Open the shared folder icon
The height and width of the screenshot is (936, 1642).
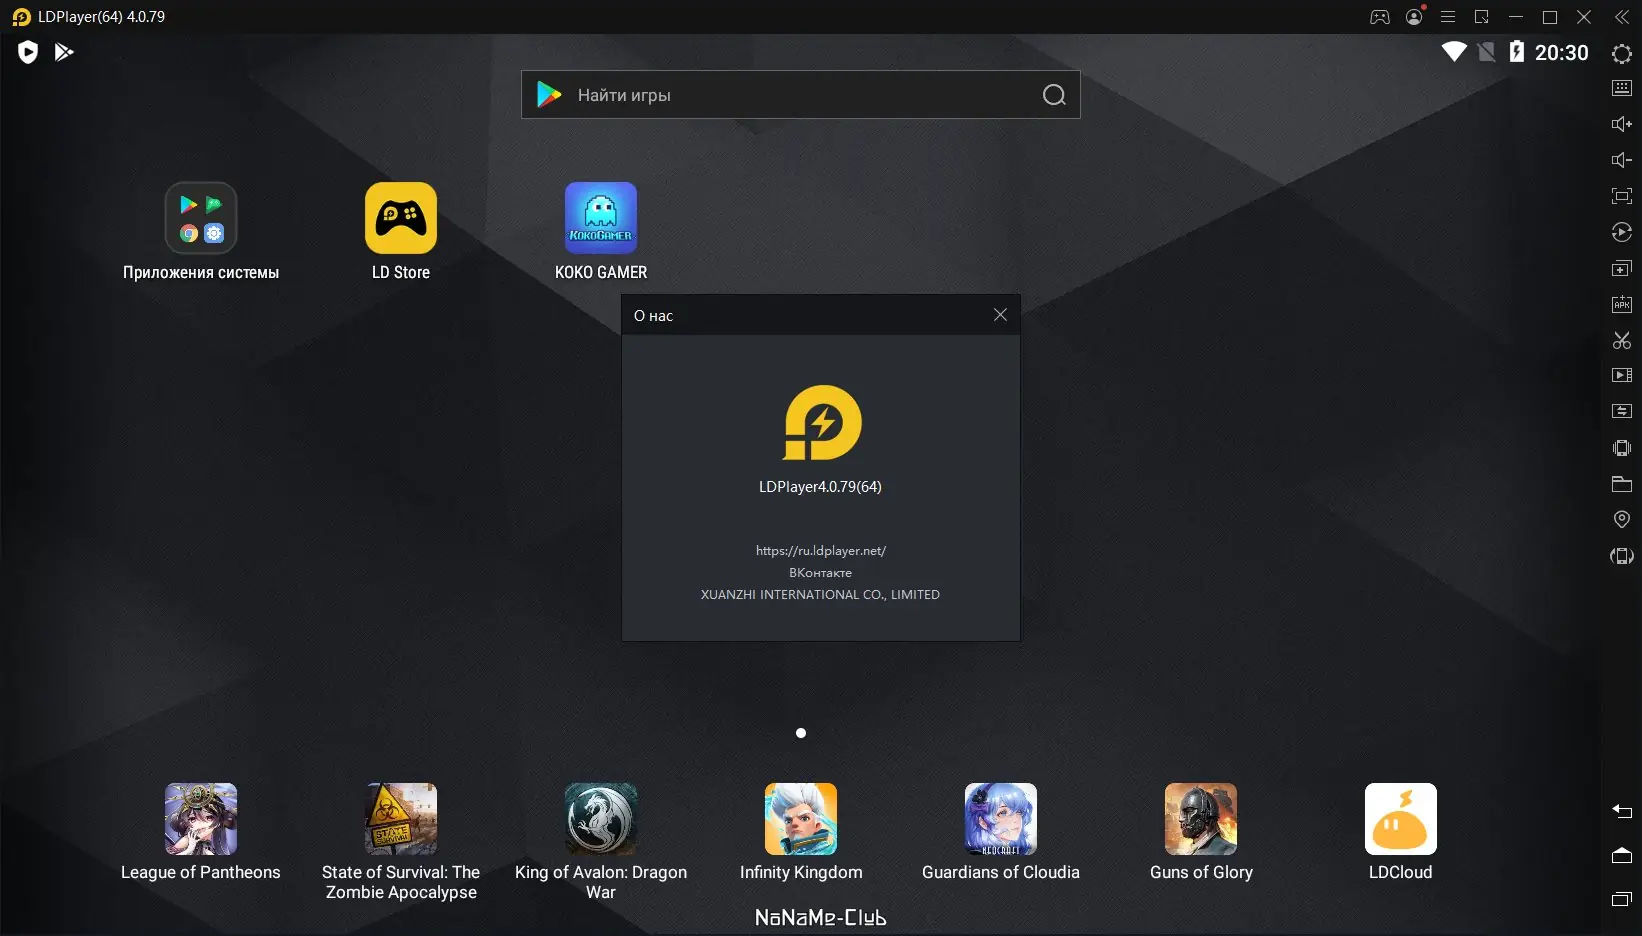tap(1622, 484)
